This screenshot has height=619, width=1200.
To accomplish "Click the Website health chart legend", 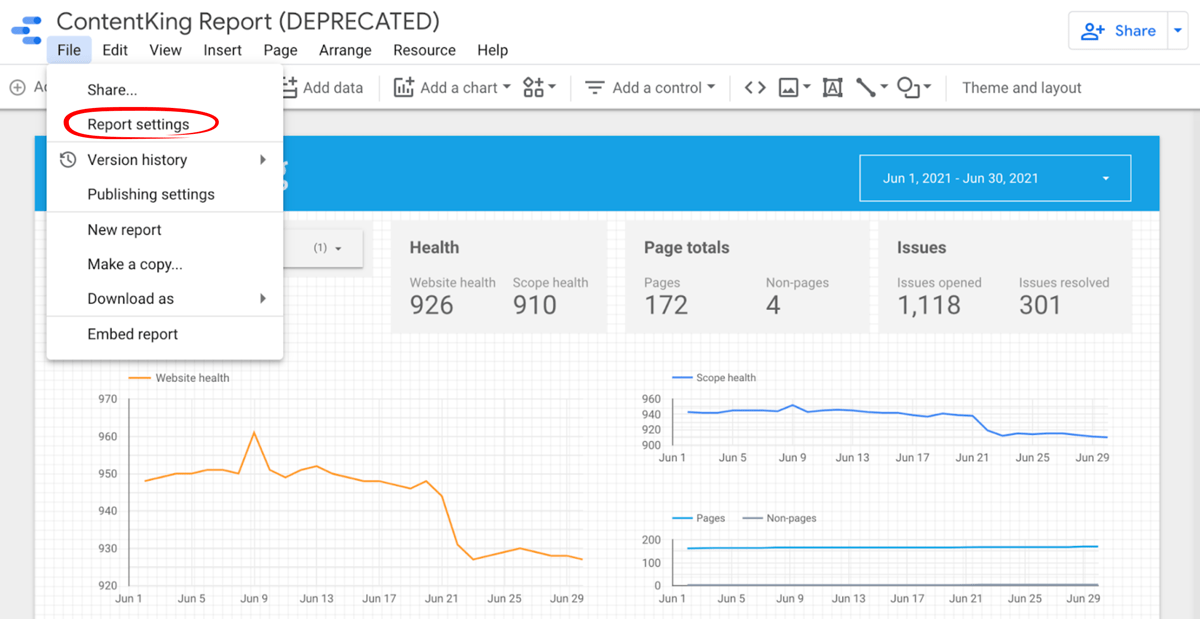I will point(179,378).
